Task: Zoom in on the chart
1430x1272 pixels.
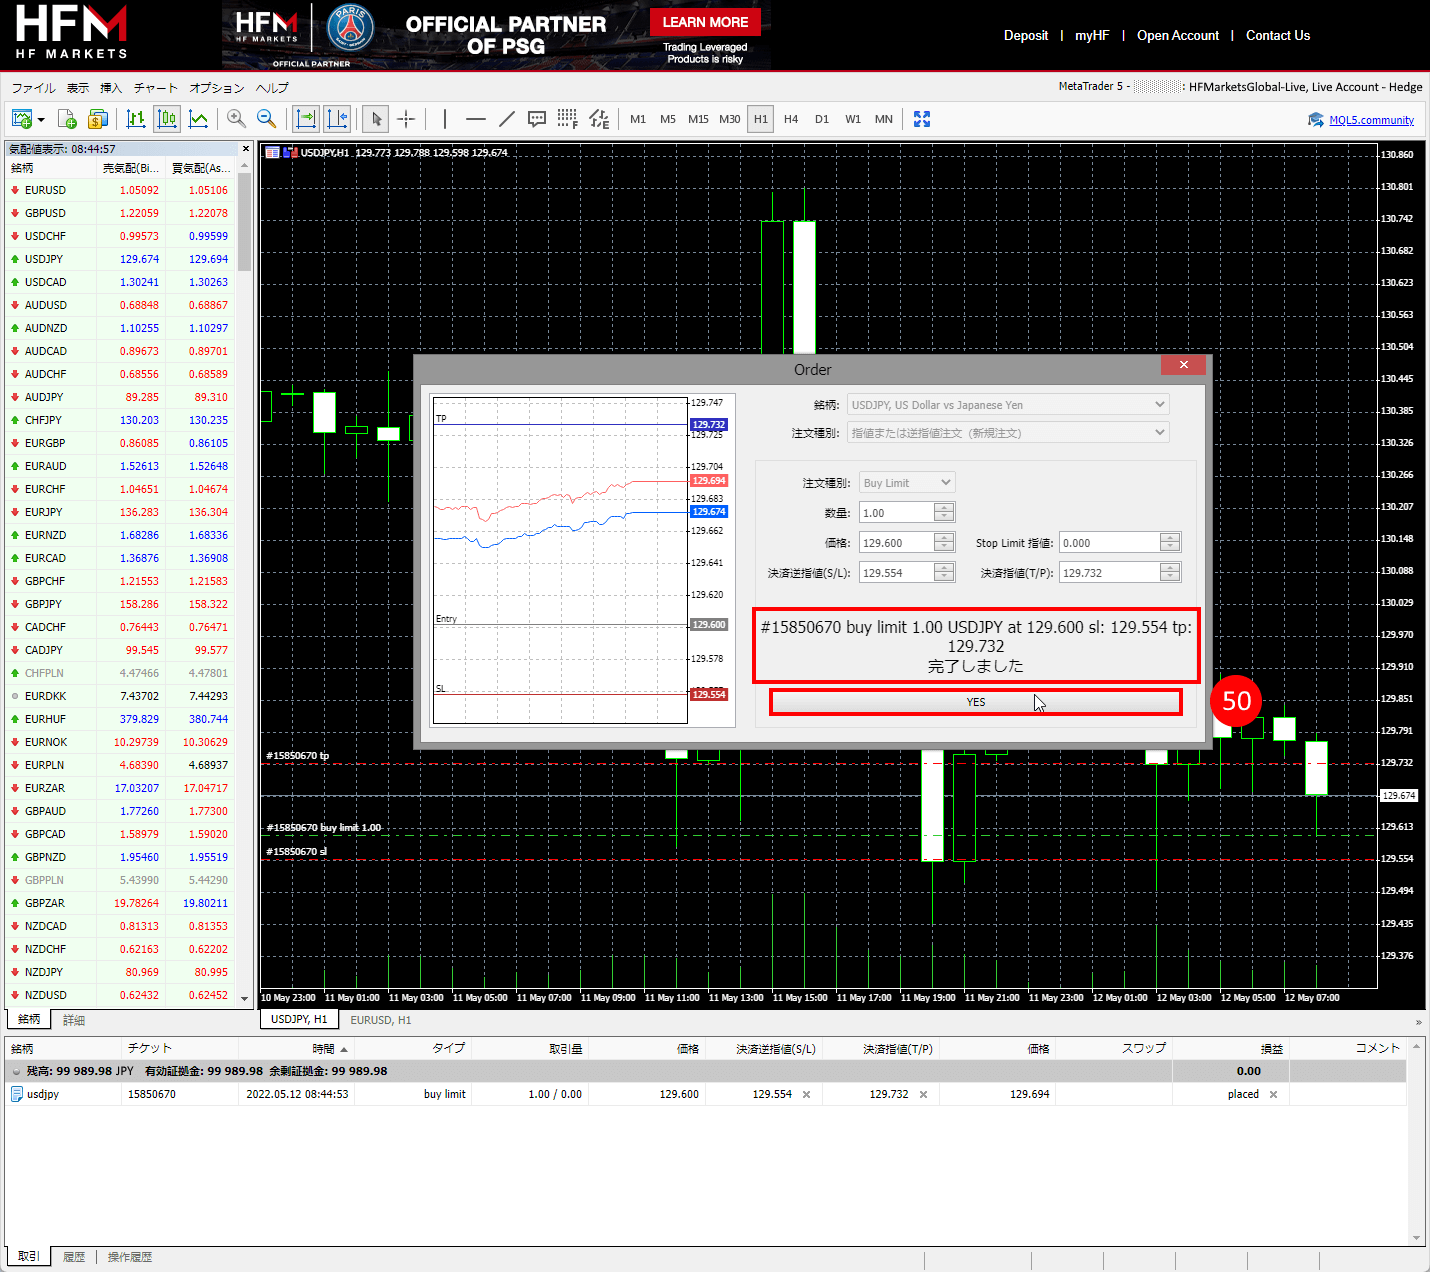Action: click(x=236, y=119)
